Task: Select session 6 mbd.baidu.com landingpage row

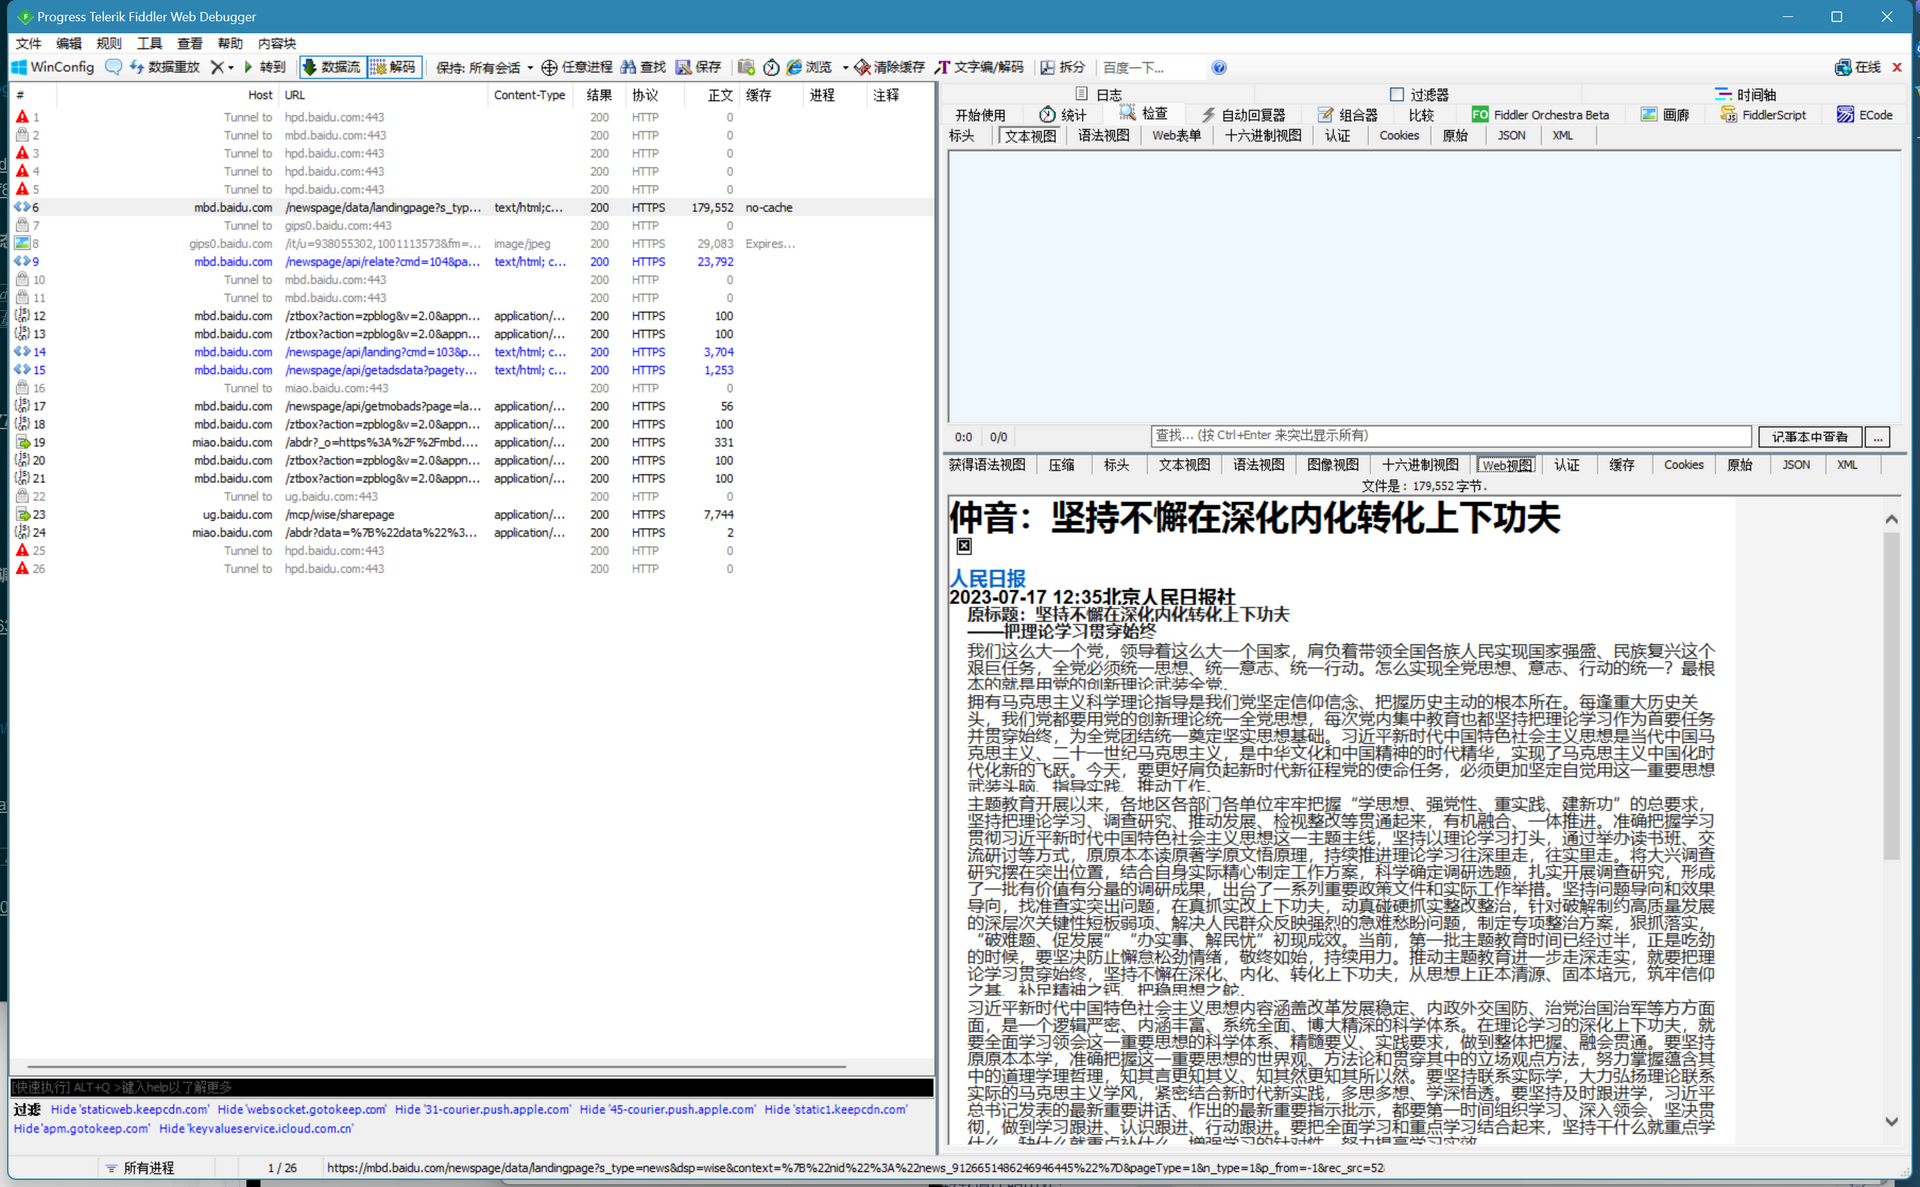Action: click(472, 207)
